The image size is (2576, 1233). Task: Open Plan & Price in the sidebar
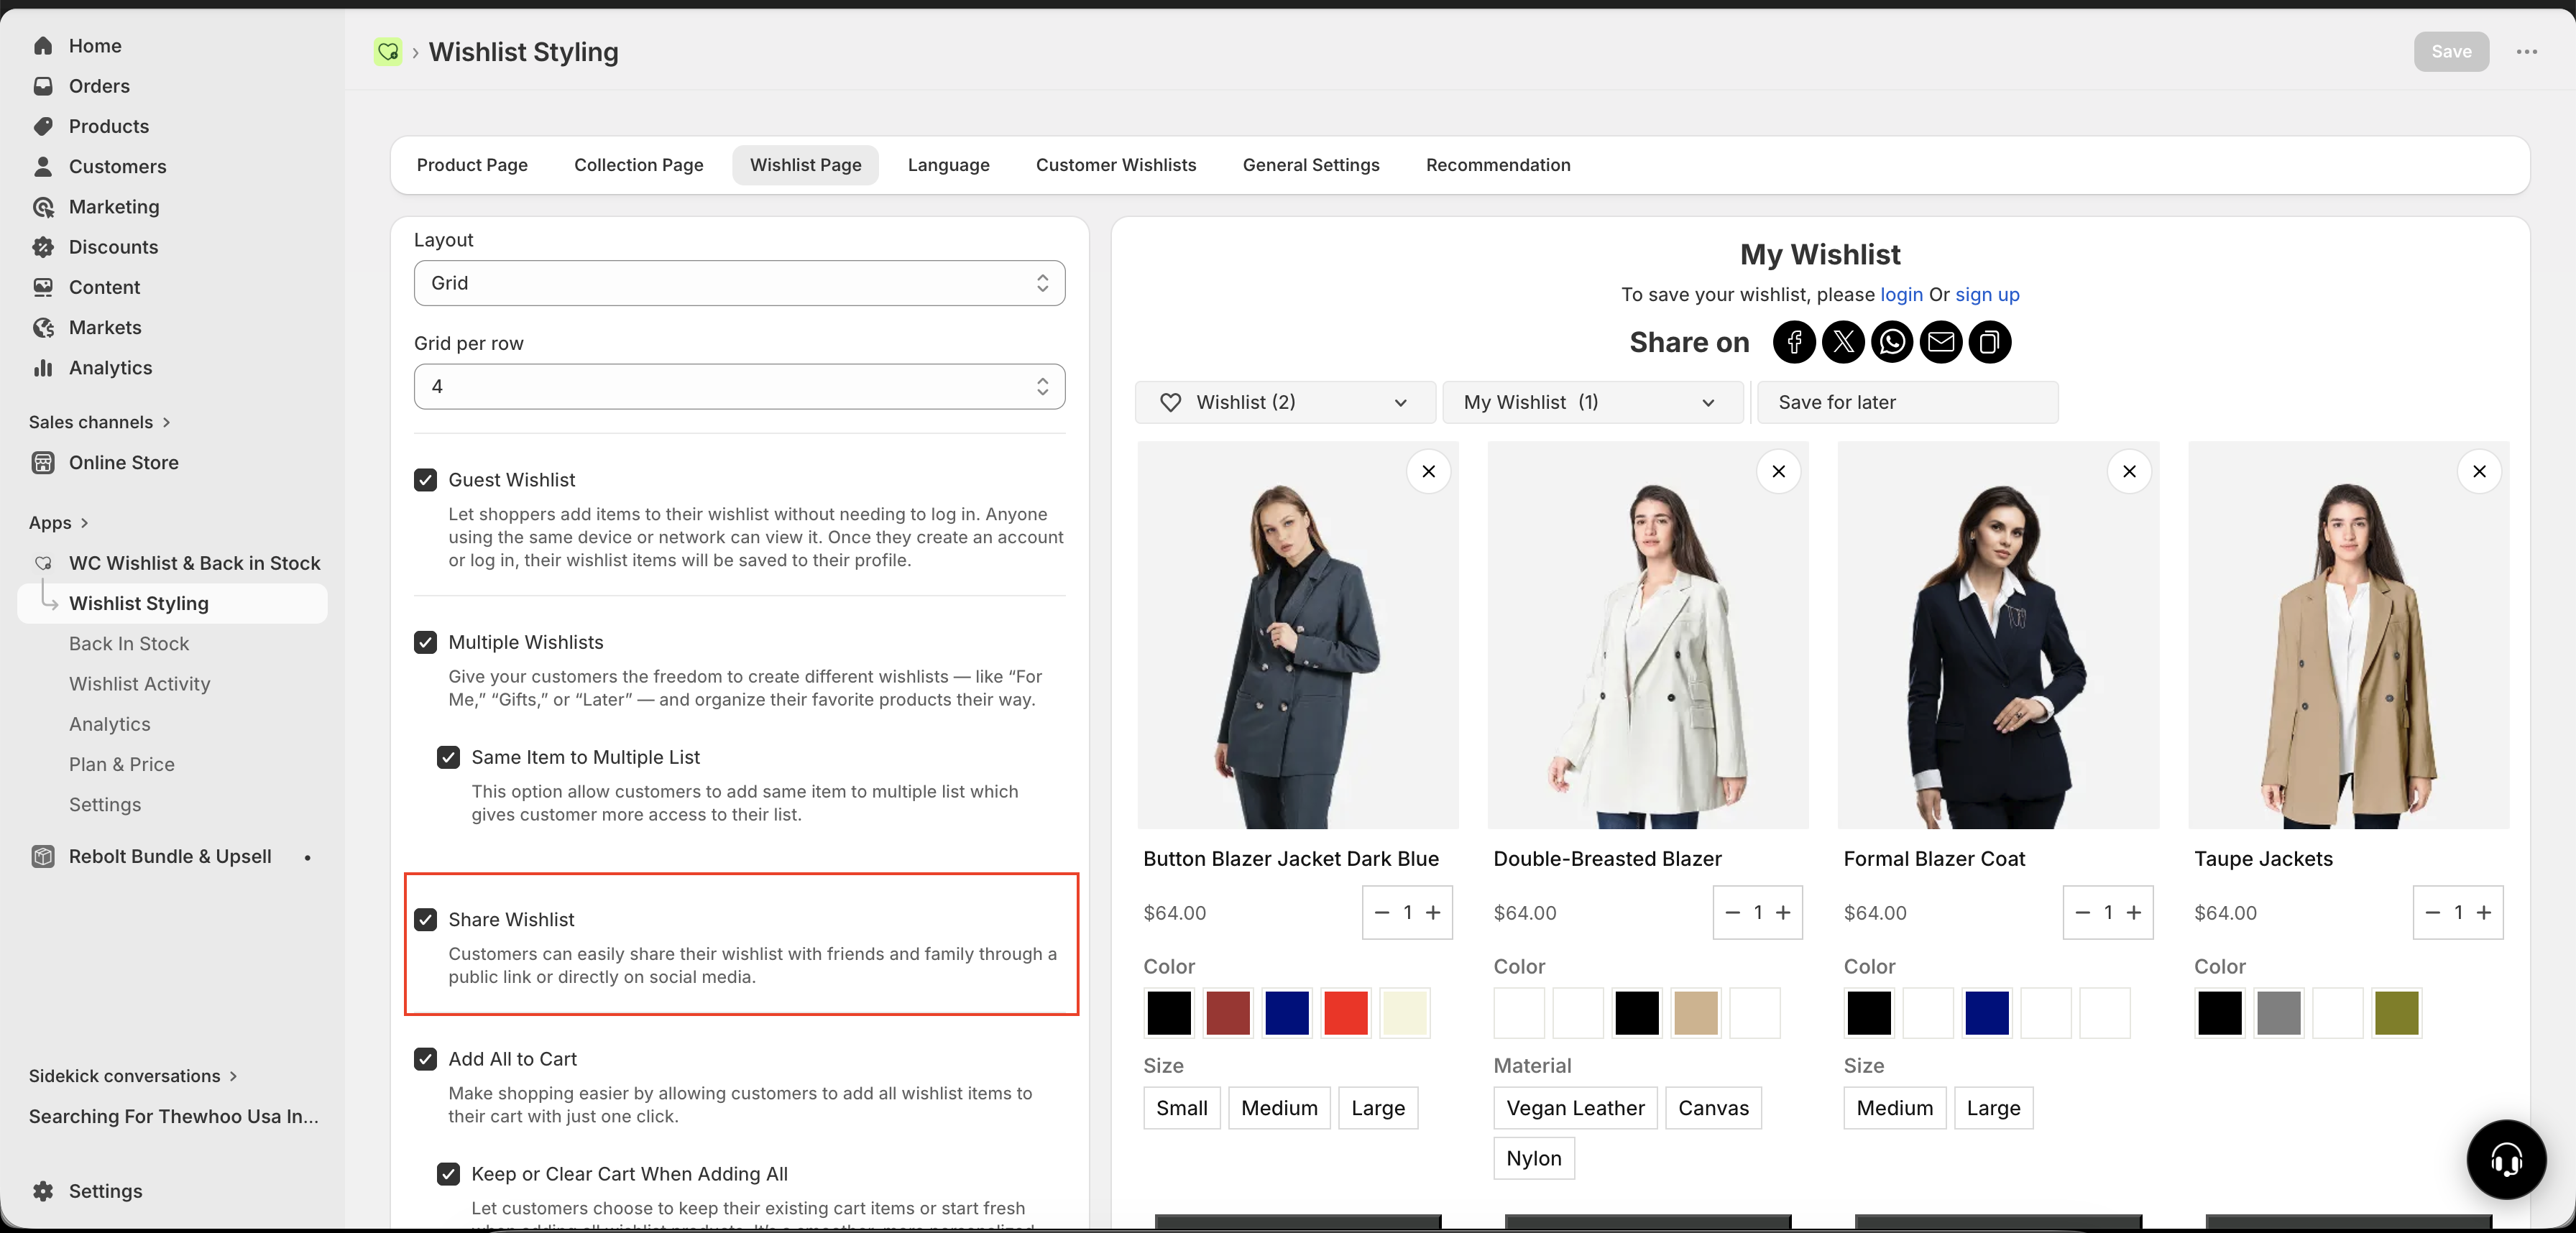[x=122, y=765]
